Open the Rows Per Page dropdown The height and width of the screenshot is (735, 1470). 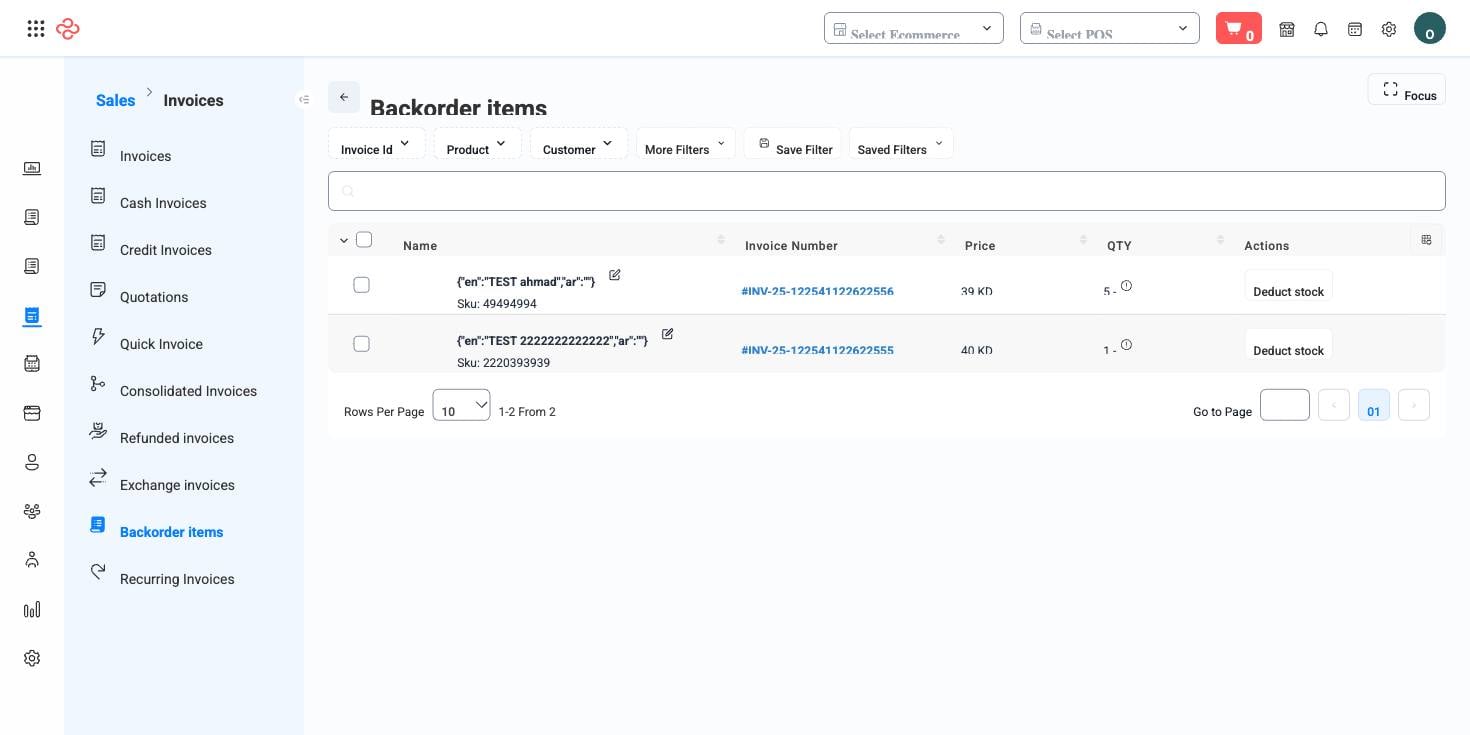[461, 405]
